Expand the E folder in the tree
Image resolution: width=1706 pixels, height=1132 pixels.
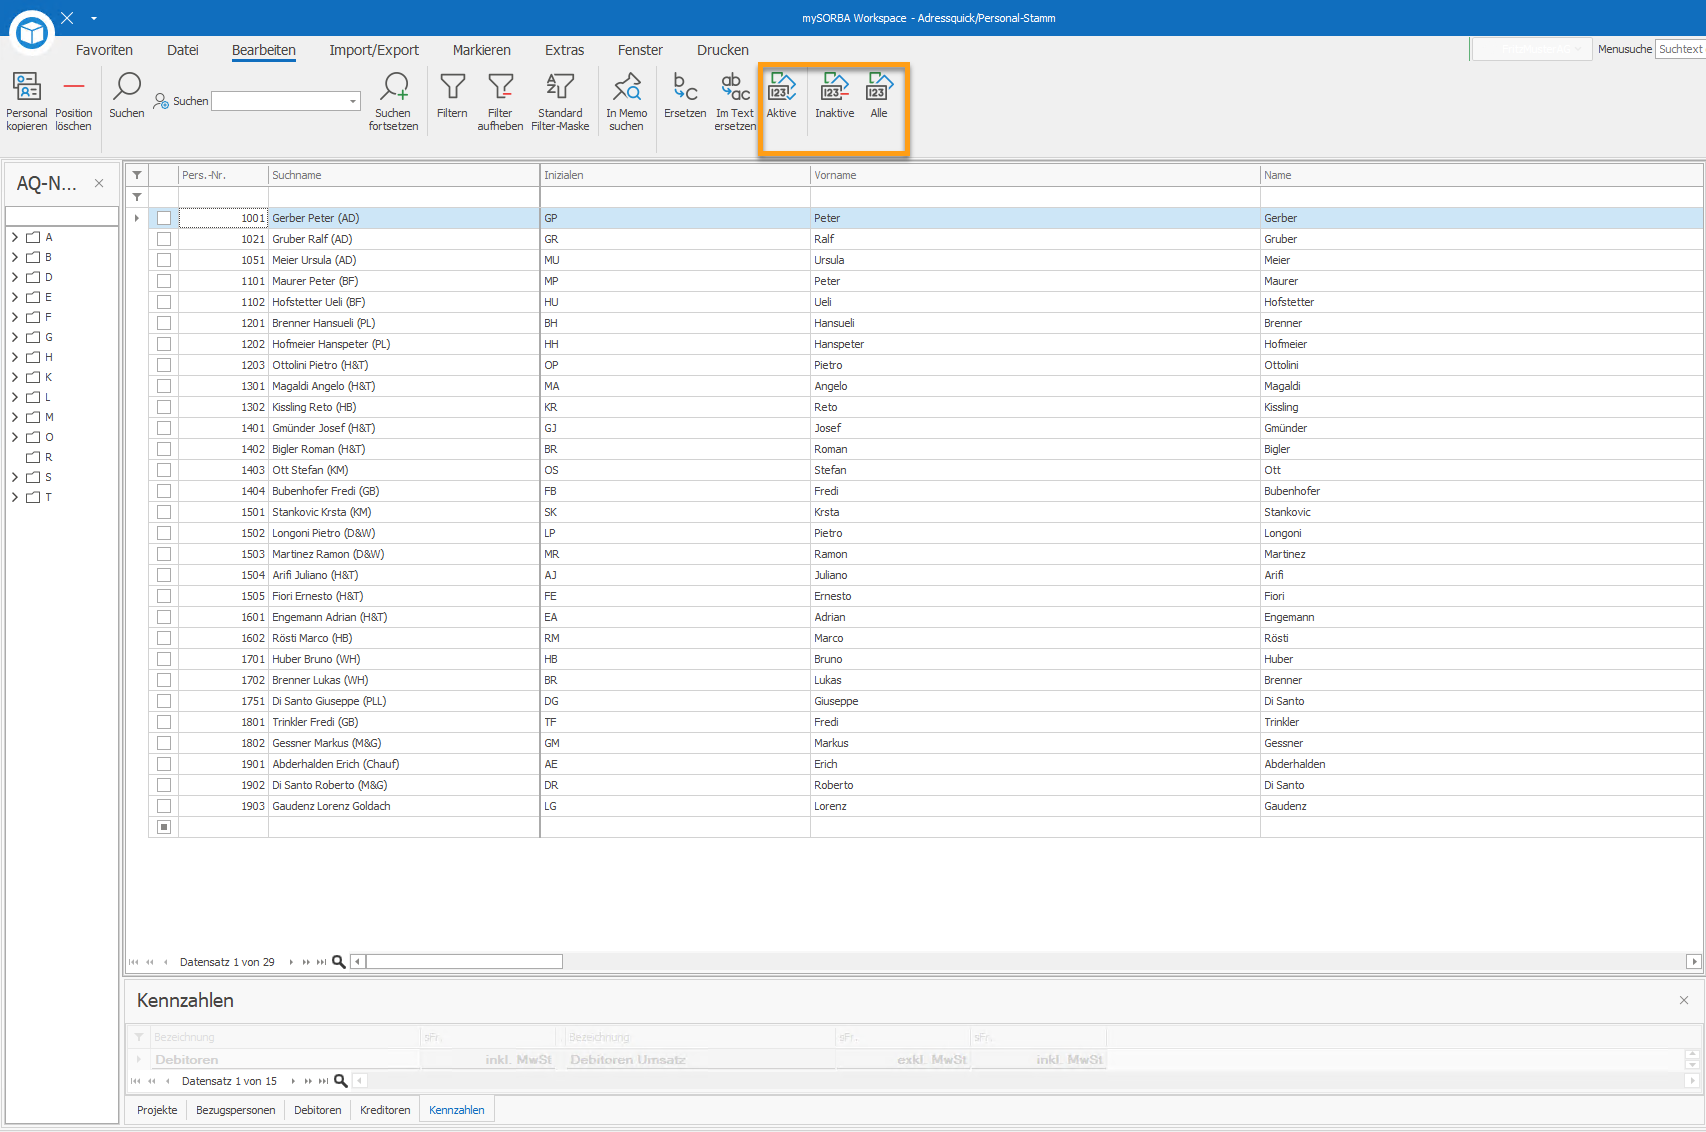15,297
